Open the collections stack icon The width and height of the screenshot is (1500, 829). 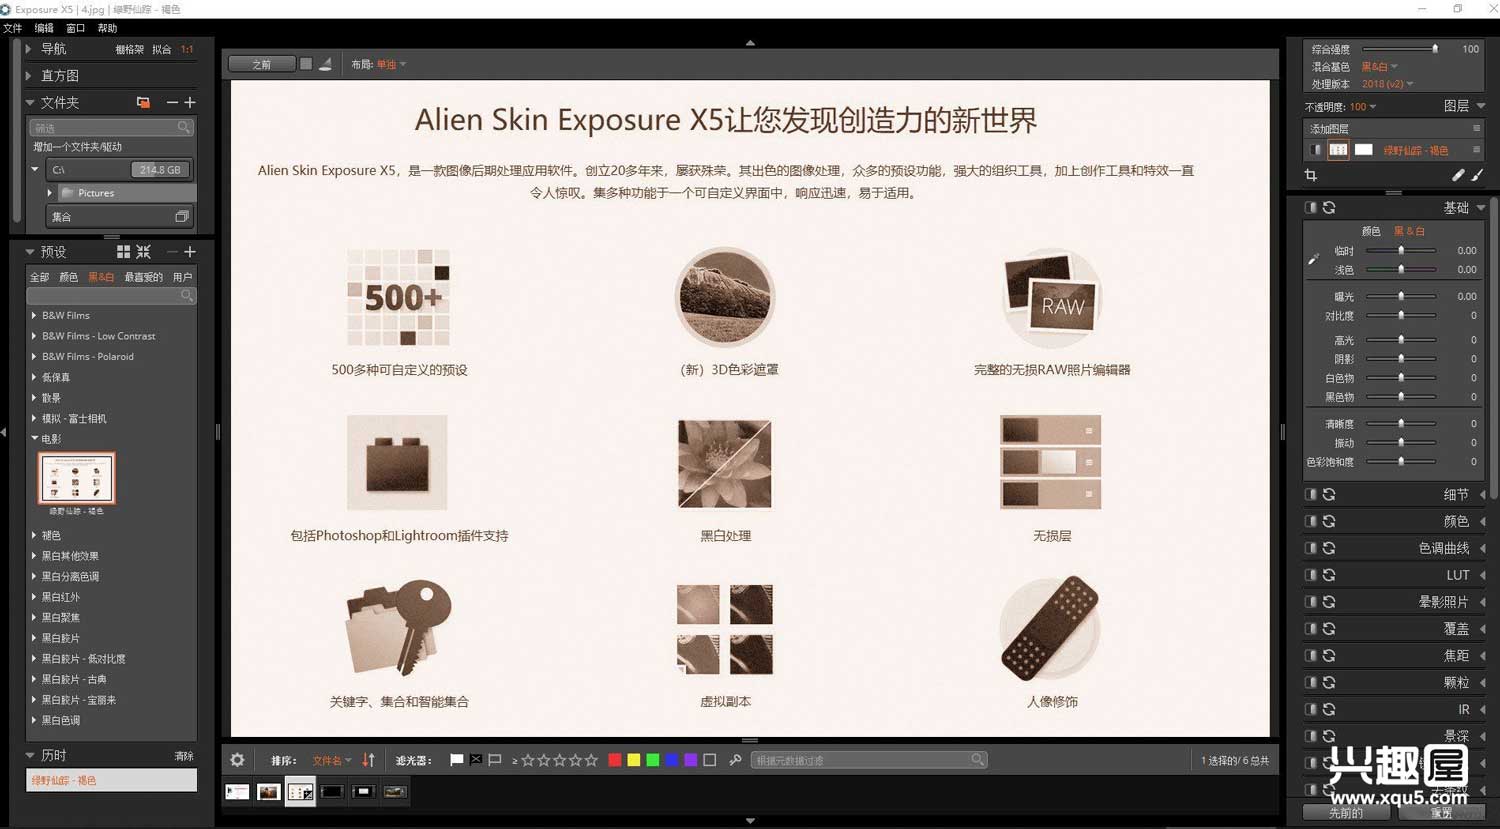(x=182, y=216)
